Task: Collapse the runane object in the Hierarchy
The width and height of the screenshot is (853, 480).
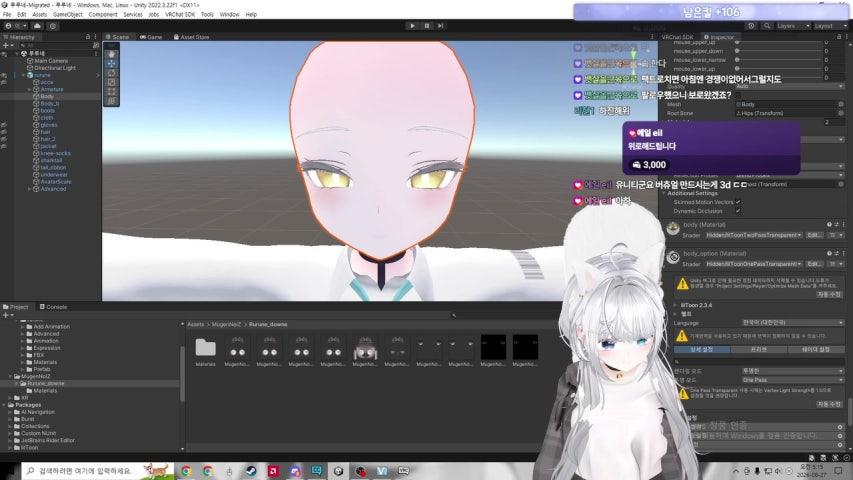Action: (23, 75)
